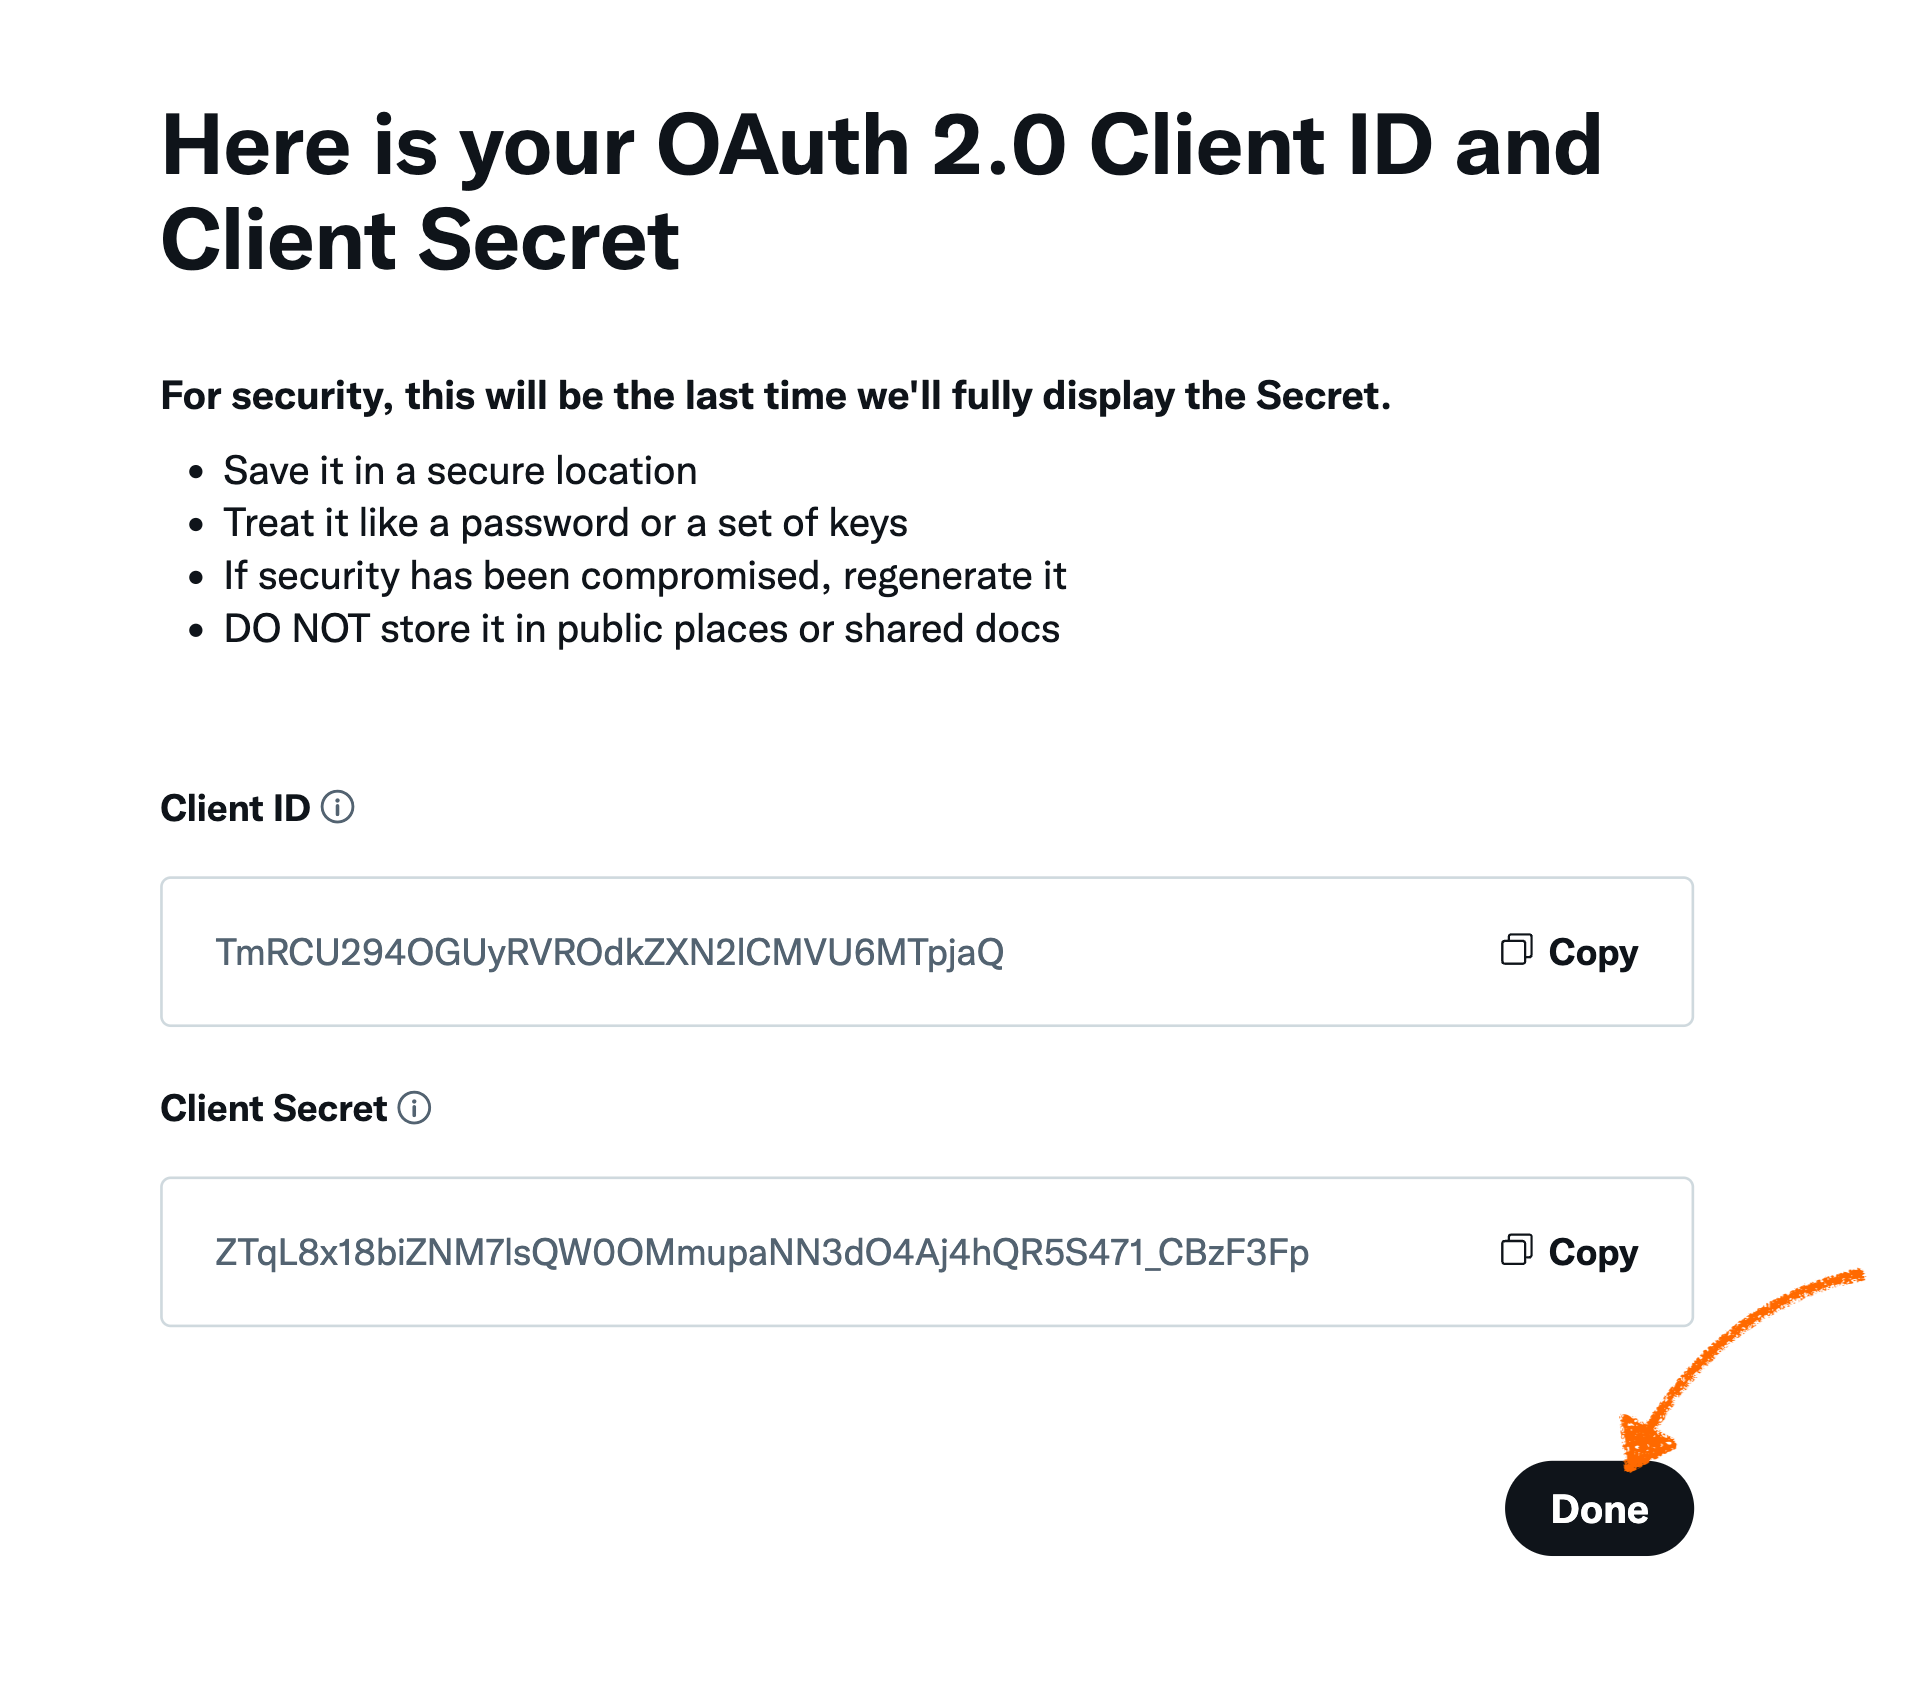Click the copy icon in the Client ID field
Image resolution: width=1926 pixels, height=1692 pixels.
coord(1516,950)
